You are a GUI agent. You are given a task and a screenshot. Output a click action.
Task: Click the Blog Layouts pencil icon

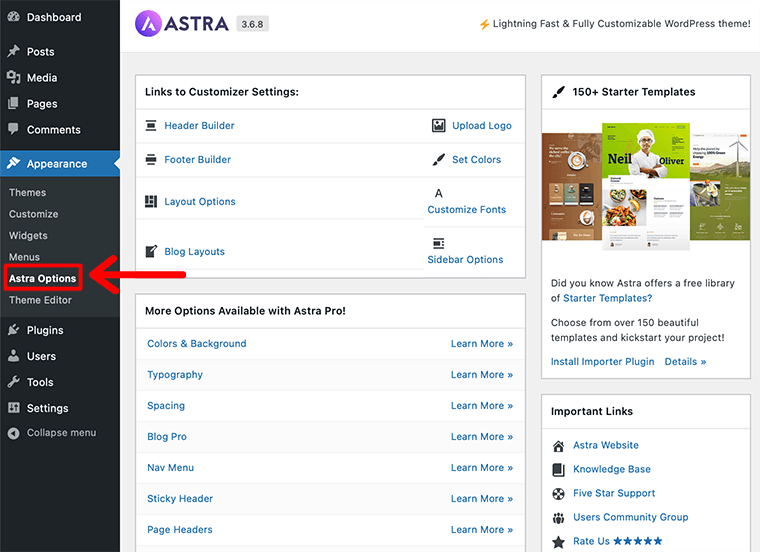point(151,252)
